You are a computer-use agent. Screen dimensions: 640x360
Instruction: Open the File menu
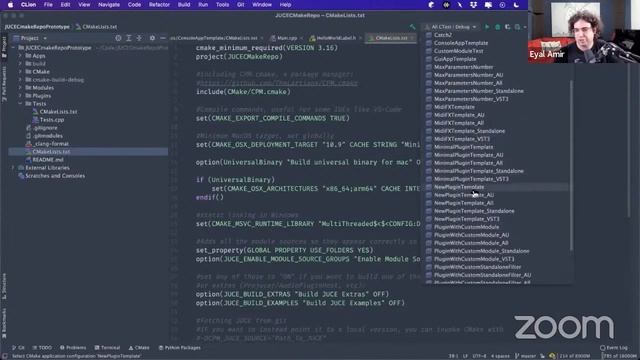click(48, 5)
